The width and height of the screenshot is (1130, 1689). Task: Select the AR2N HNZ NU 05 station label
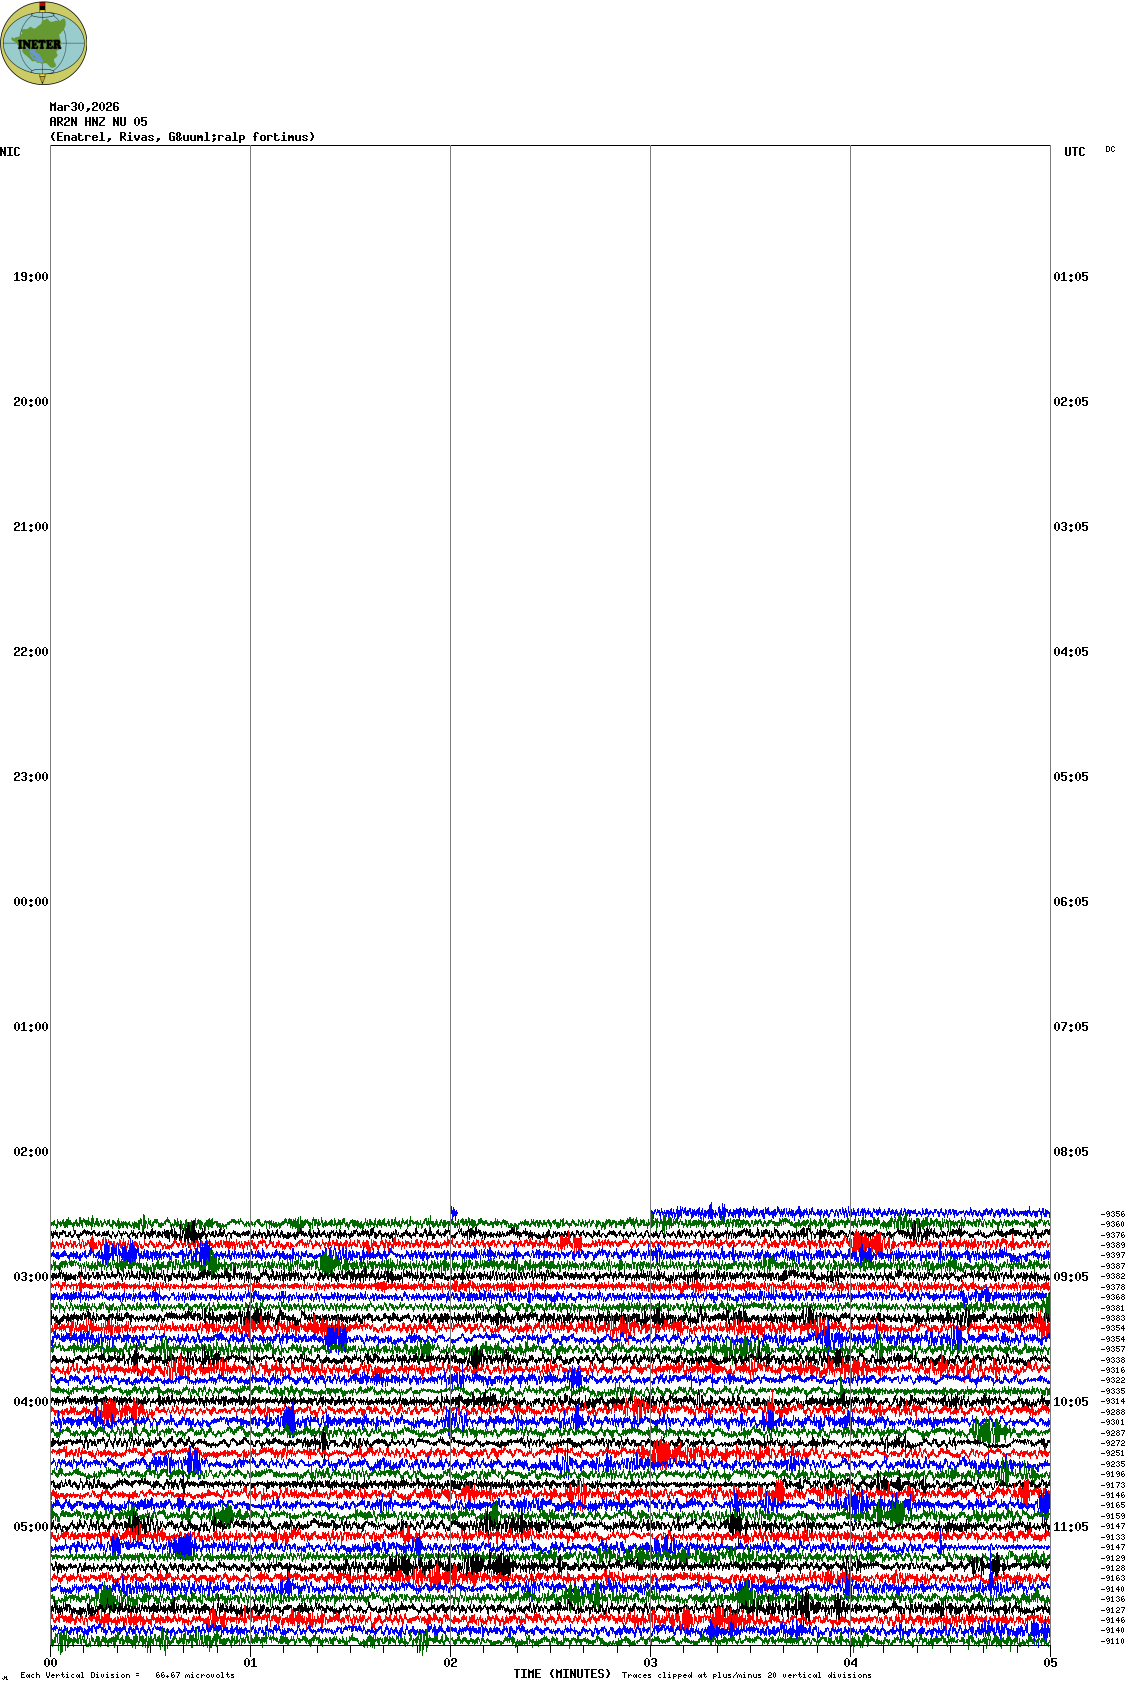pos(98,122)
